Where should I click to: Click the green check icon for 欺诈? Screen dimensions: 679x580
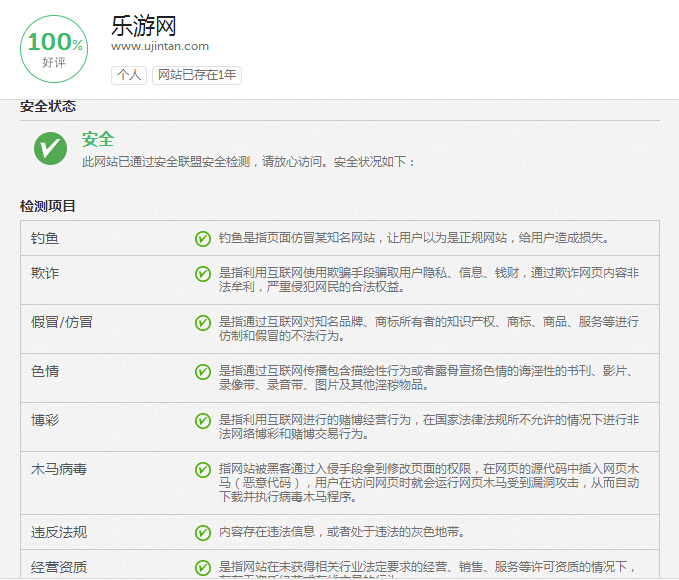coord(203,273)
